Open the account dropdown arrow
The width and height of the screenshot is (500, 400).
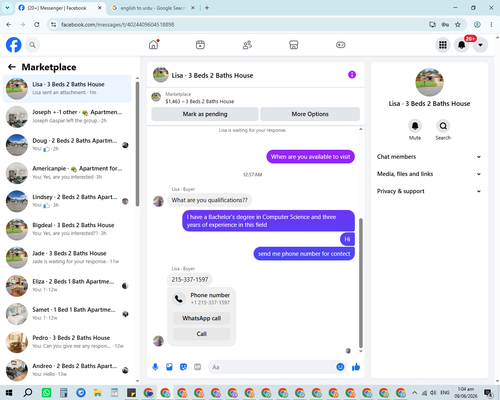(480, 45)
